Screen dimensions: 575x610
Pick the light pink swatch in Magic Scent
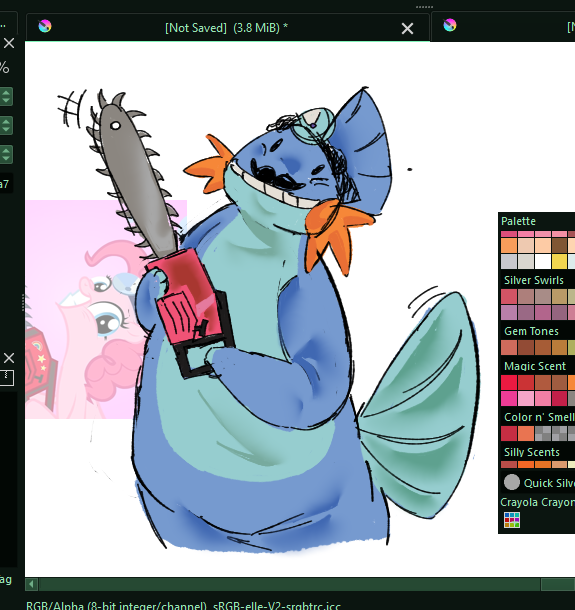pos(526,398)
